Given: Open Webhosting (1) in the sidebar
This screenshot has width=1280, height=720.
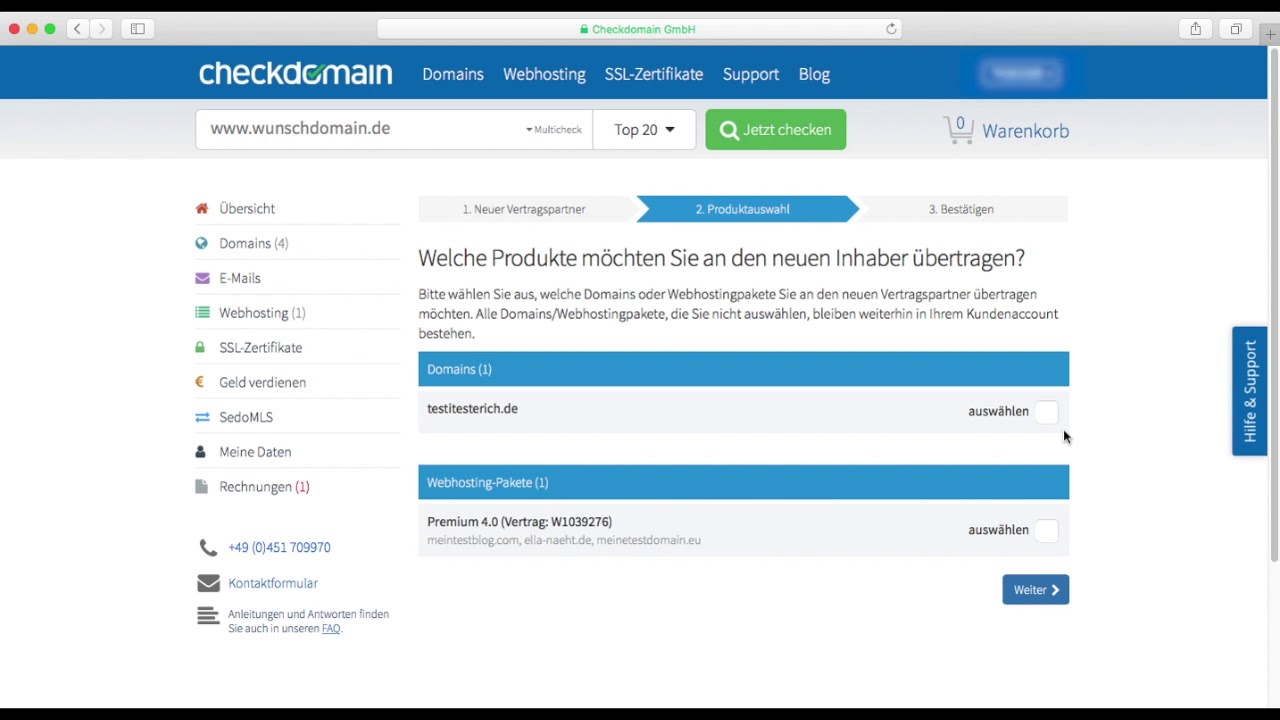Looking at the screenshot, I should pyautogui.click(x=262, y=313).
